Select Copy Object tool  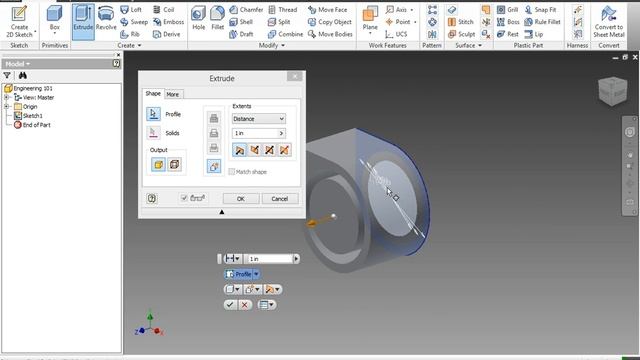[329, 22]
